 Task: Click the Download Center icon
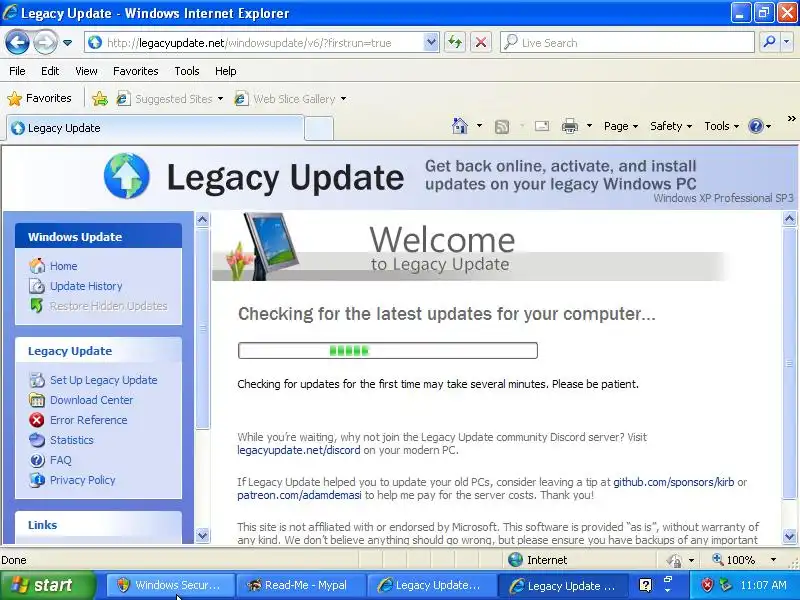(37, 400)
